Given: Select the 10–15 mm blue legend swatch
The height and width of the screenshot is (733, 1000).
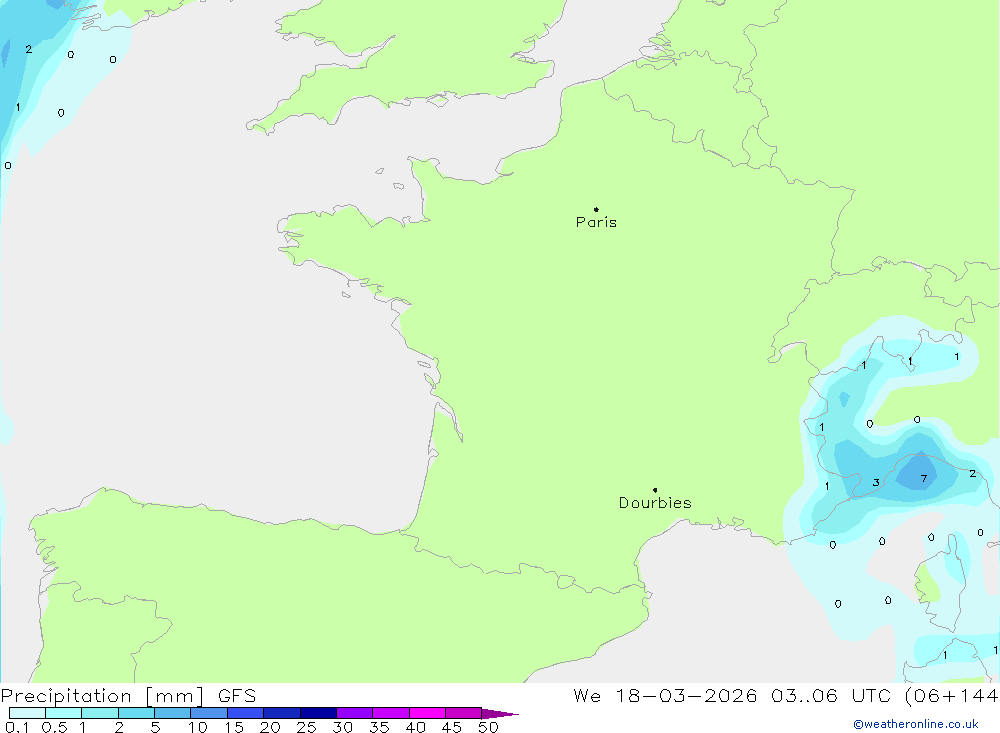Looking at the screenshot, I should coord(209,713).
